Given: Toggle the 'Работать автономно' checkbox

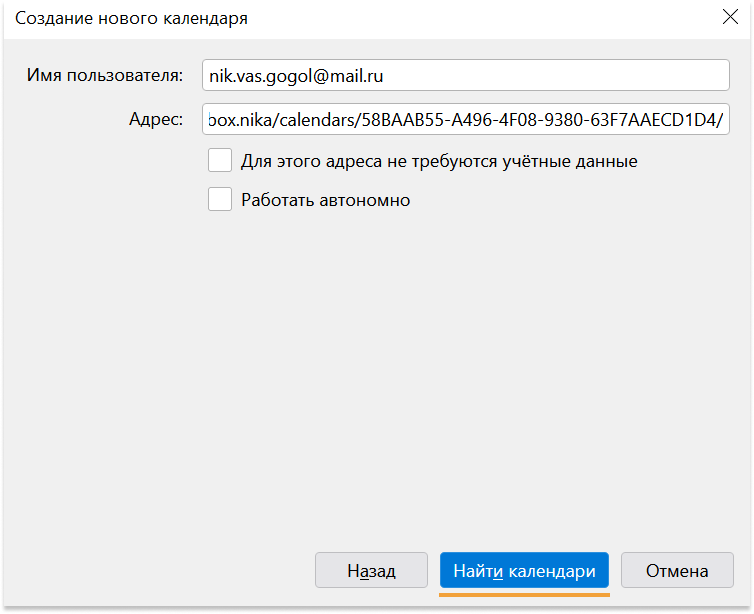Looking at the screenshot, I should tap(220, 199).
